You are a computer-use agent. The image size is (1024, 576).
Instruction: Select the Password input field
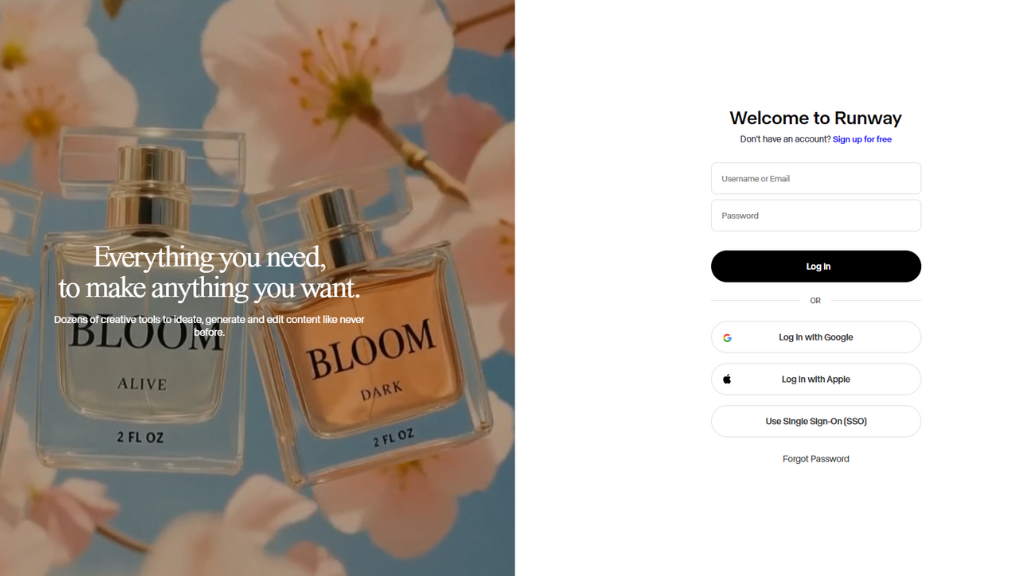point(816,216)
